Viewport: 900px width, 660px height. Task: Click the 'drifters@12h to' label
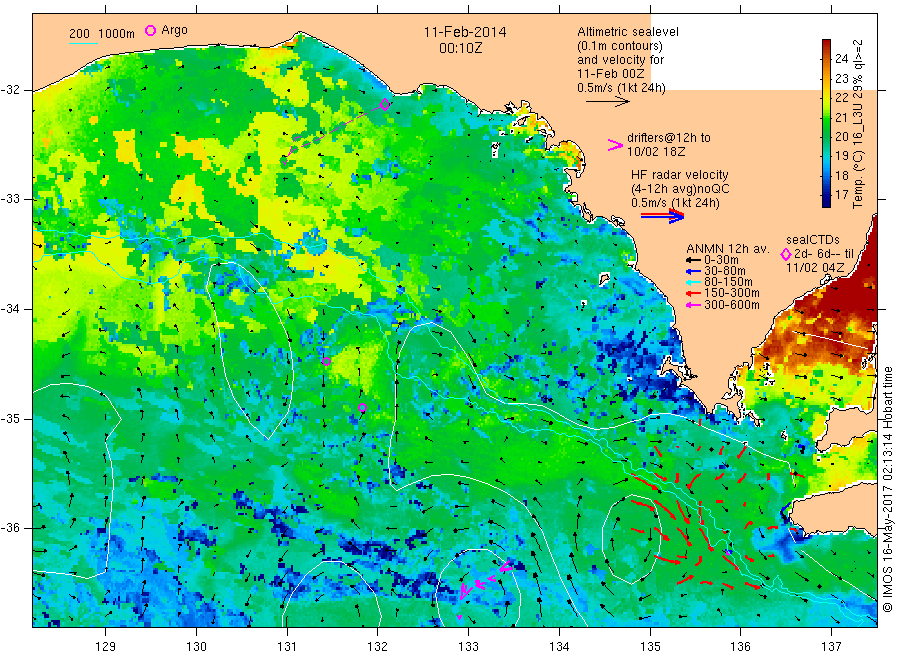click(x=669, y=138)
